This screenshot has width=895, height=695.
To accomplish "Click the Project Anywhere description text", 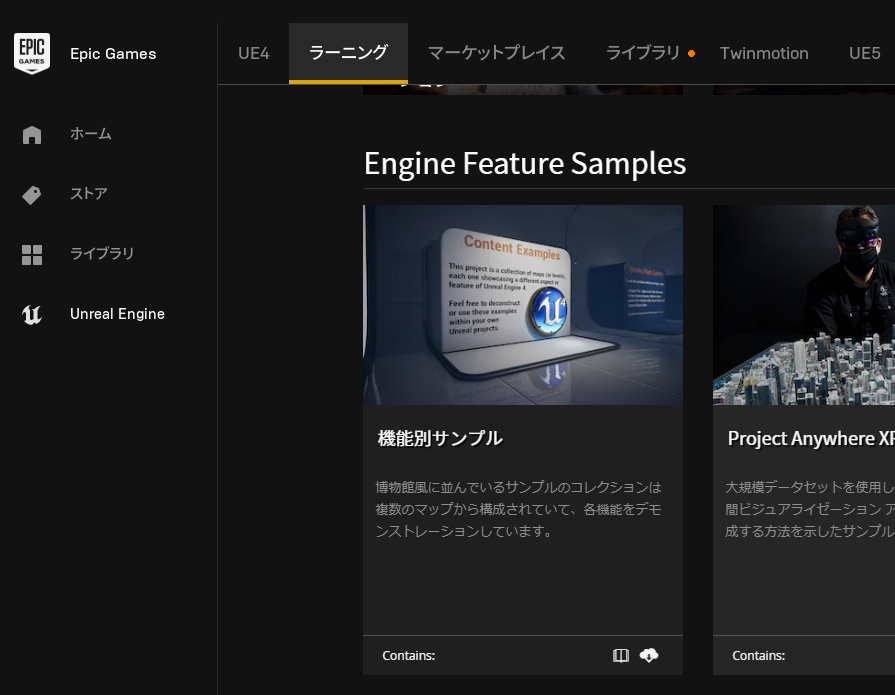I will pyautogui.click(x=809, y=509).
